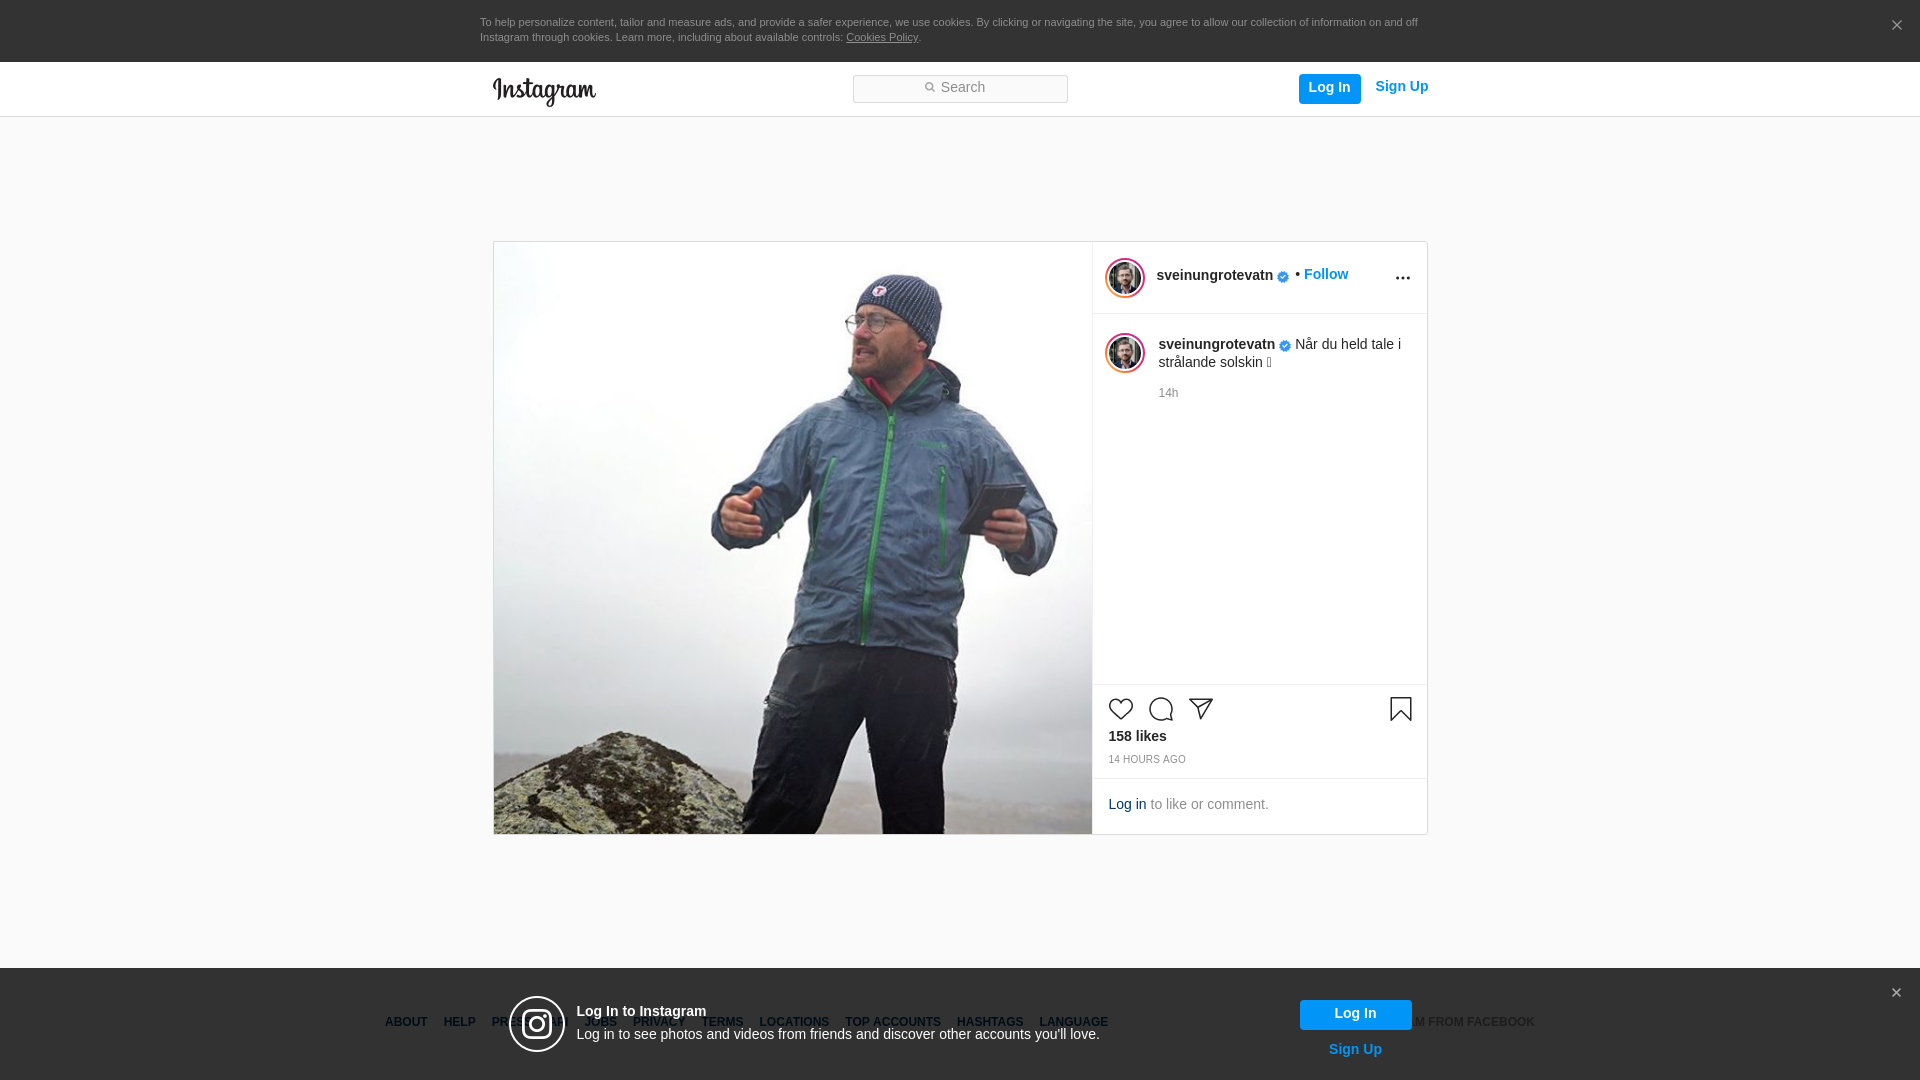
Task: Follow the sveinungrotevatn account
Action: (x=1325, y=274)
